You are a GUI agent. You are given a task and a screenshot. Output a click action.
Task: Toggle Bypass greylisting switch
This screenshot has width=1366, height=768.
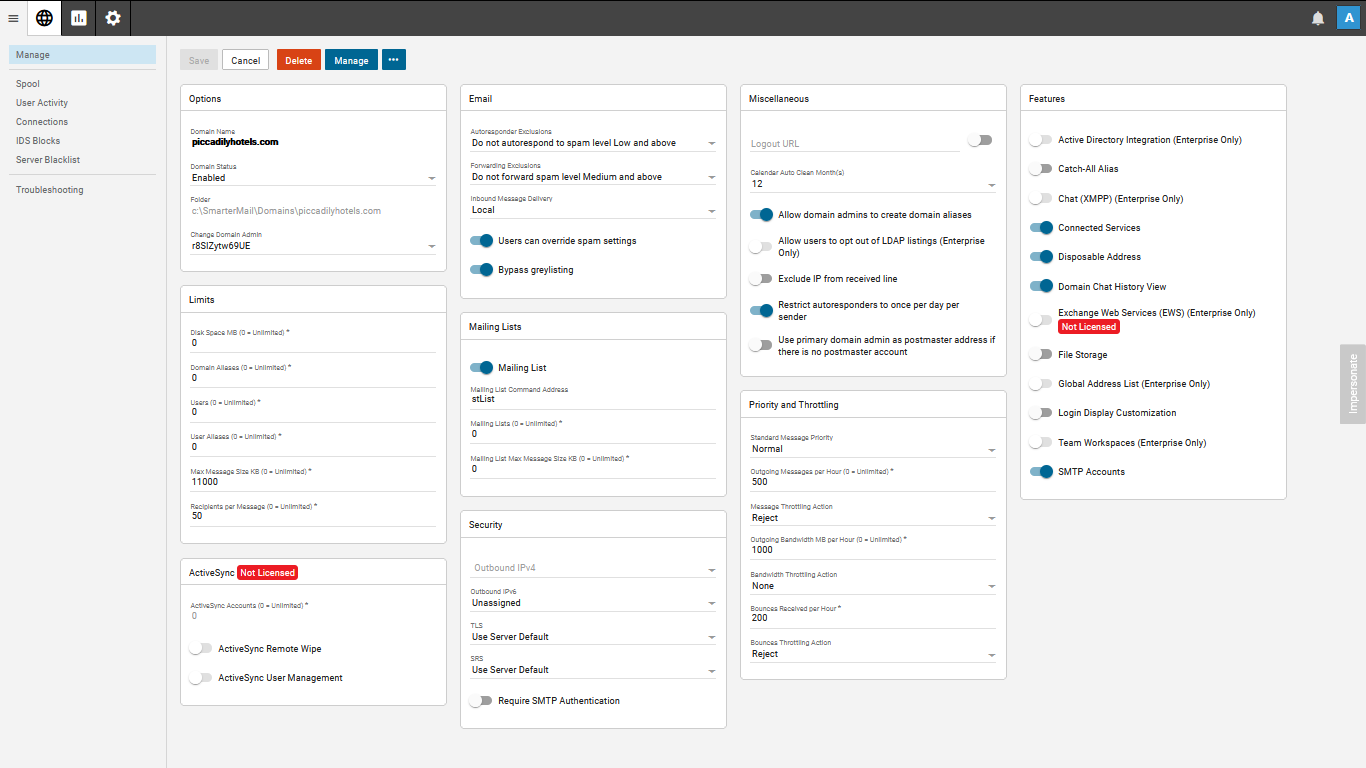(482, 270)
